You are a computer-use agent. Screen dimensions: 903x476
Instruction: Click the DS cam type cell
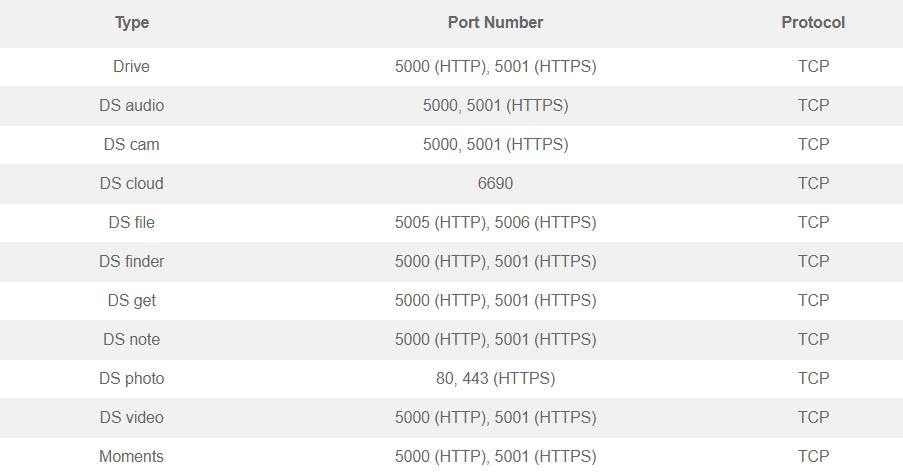tap(131, 144)
